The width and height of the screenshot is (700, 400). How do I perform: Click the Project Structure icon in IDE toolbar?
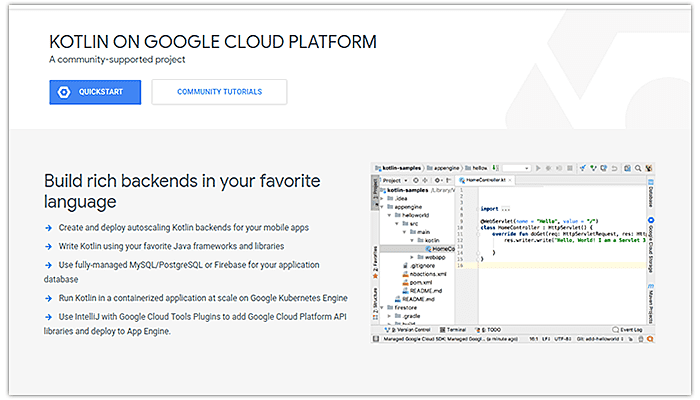pyautogui.click(x=627, y=168)
